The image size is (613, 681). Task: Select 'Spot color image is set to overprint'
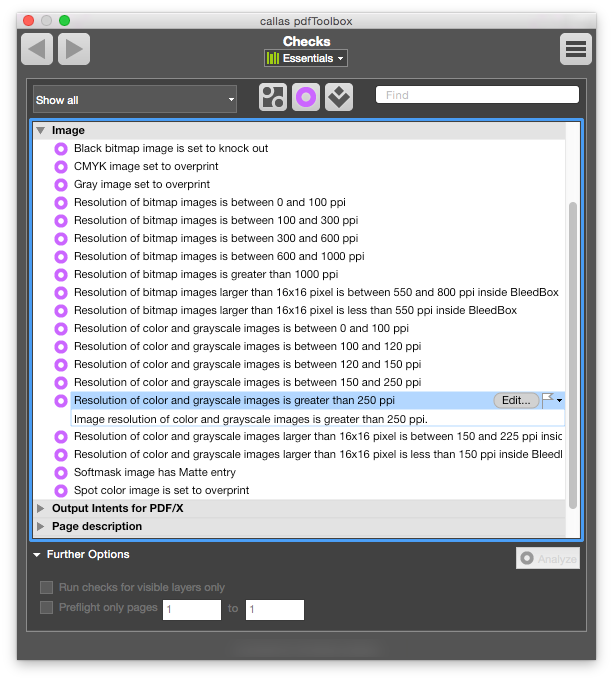point(161,490)
